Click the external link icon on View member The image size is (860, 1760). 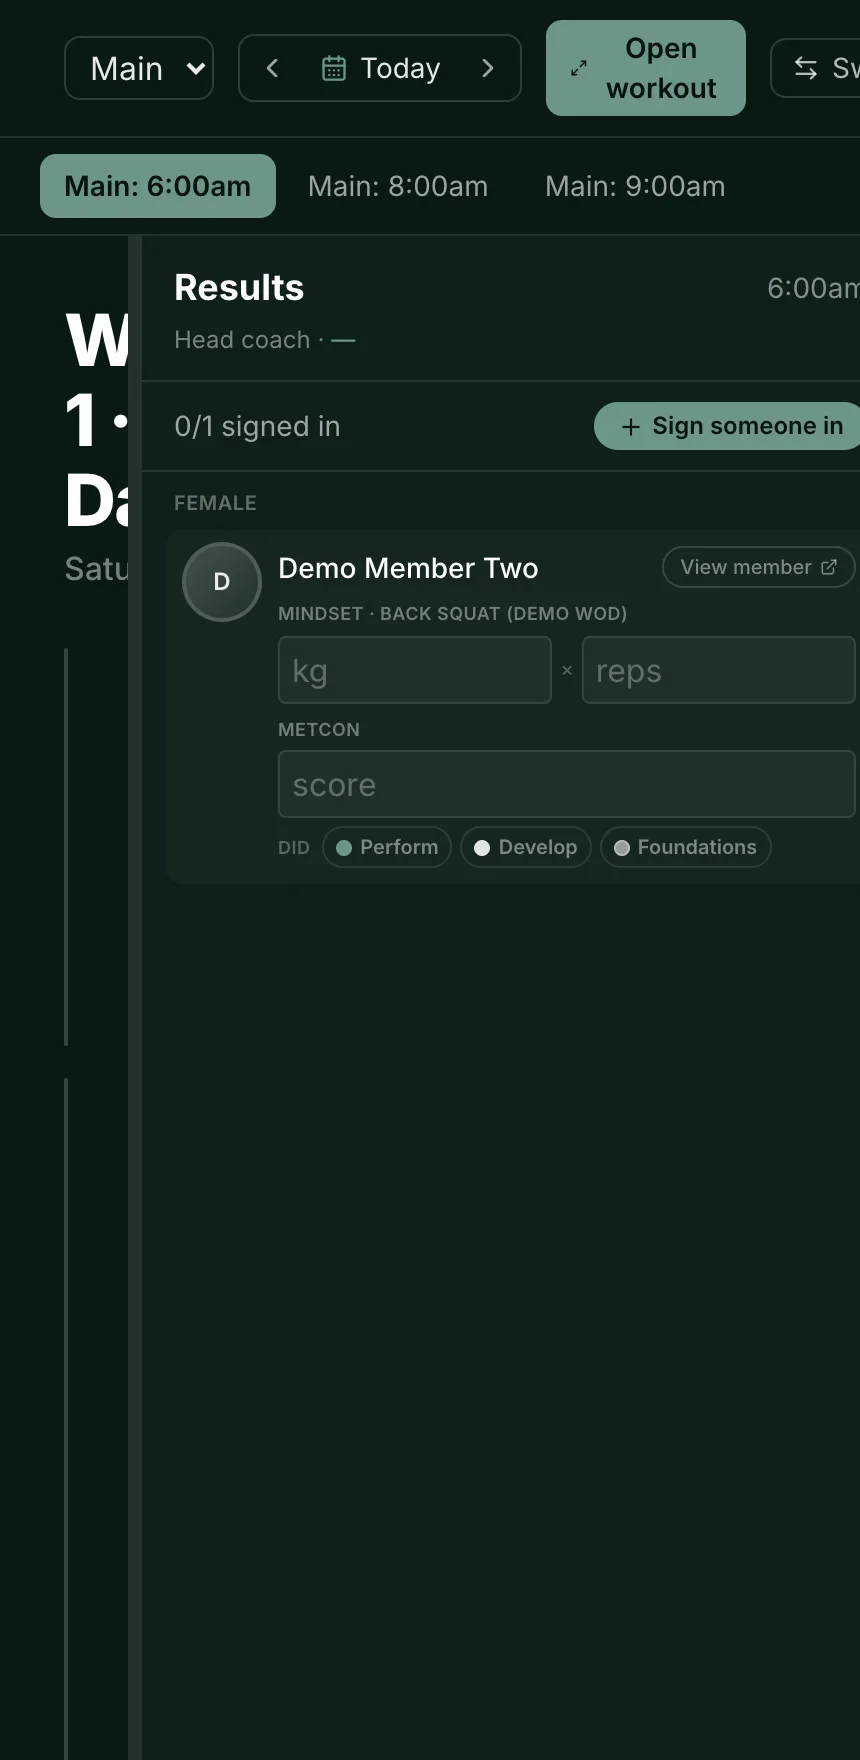click(829, 567)
